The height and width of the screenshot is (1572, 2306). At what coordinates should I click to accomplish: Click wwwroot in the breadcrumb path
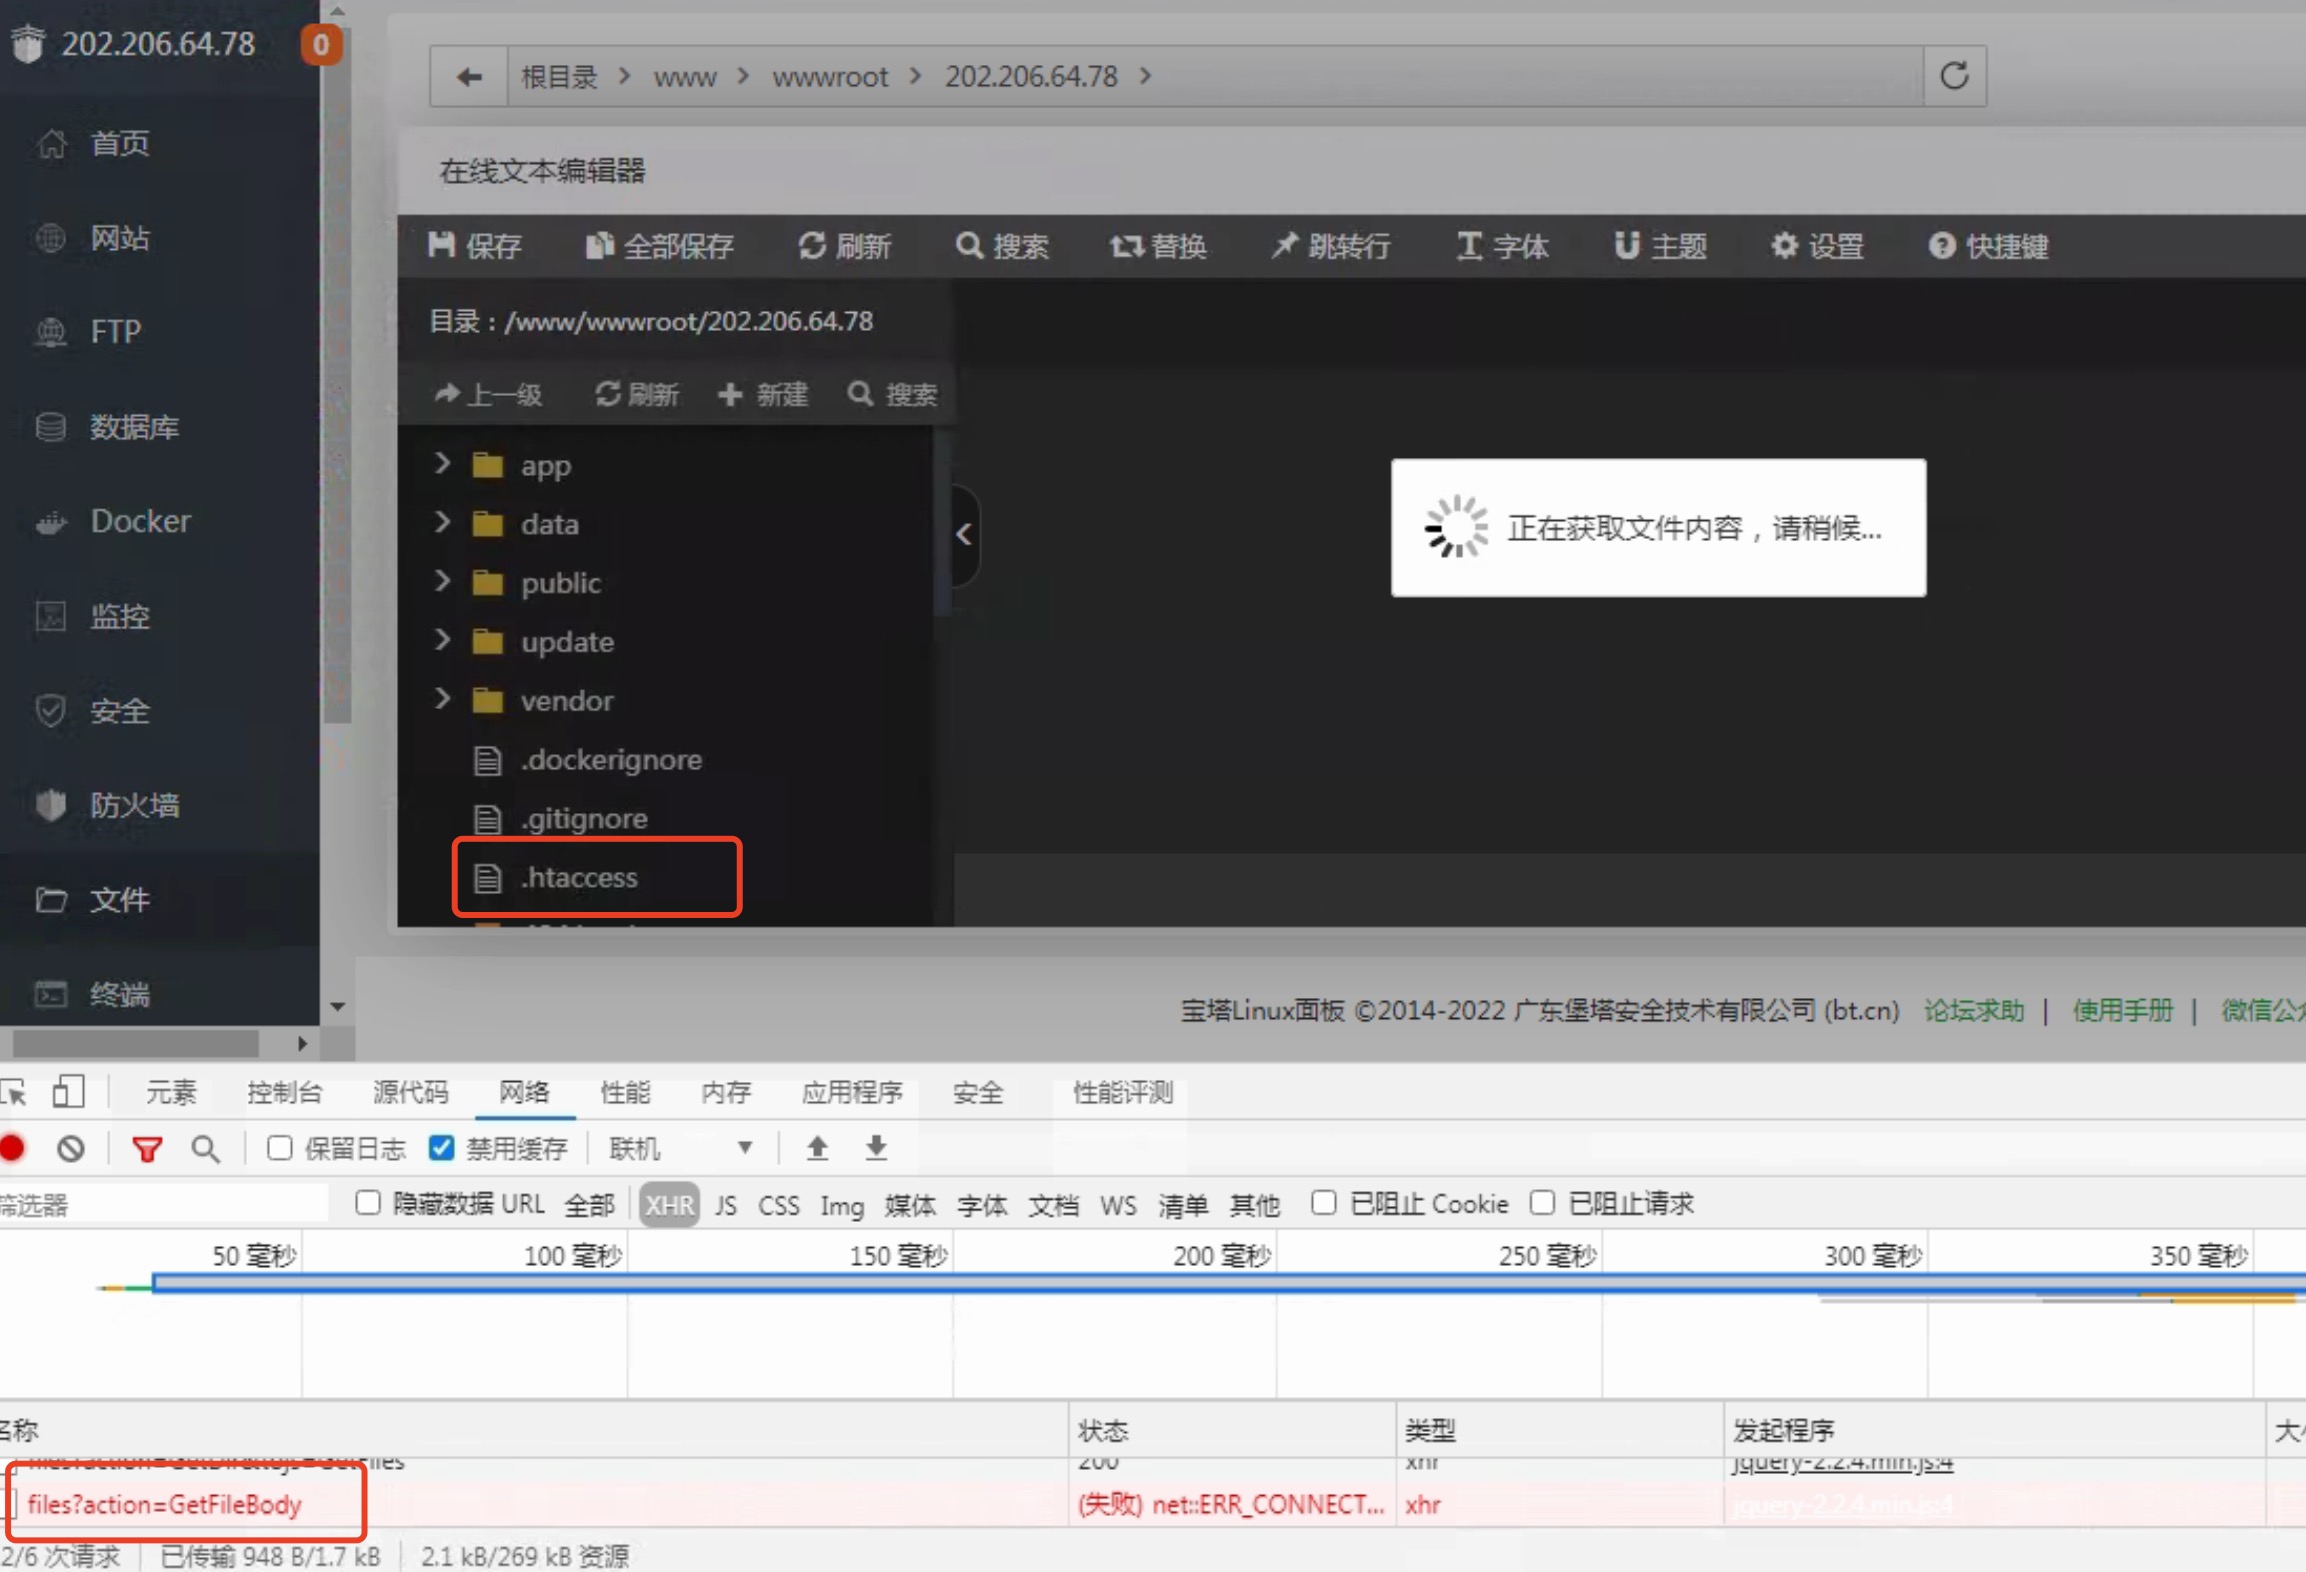point(830,76)
